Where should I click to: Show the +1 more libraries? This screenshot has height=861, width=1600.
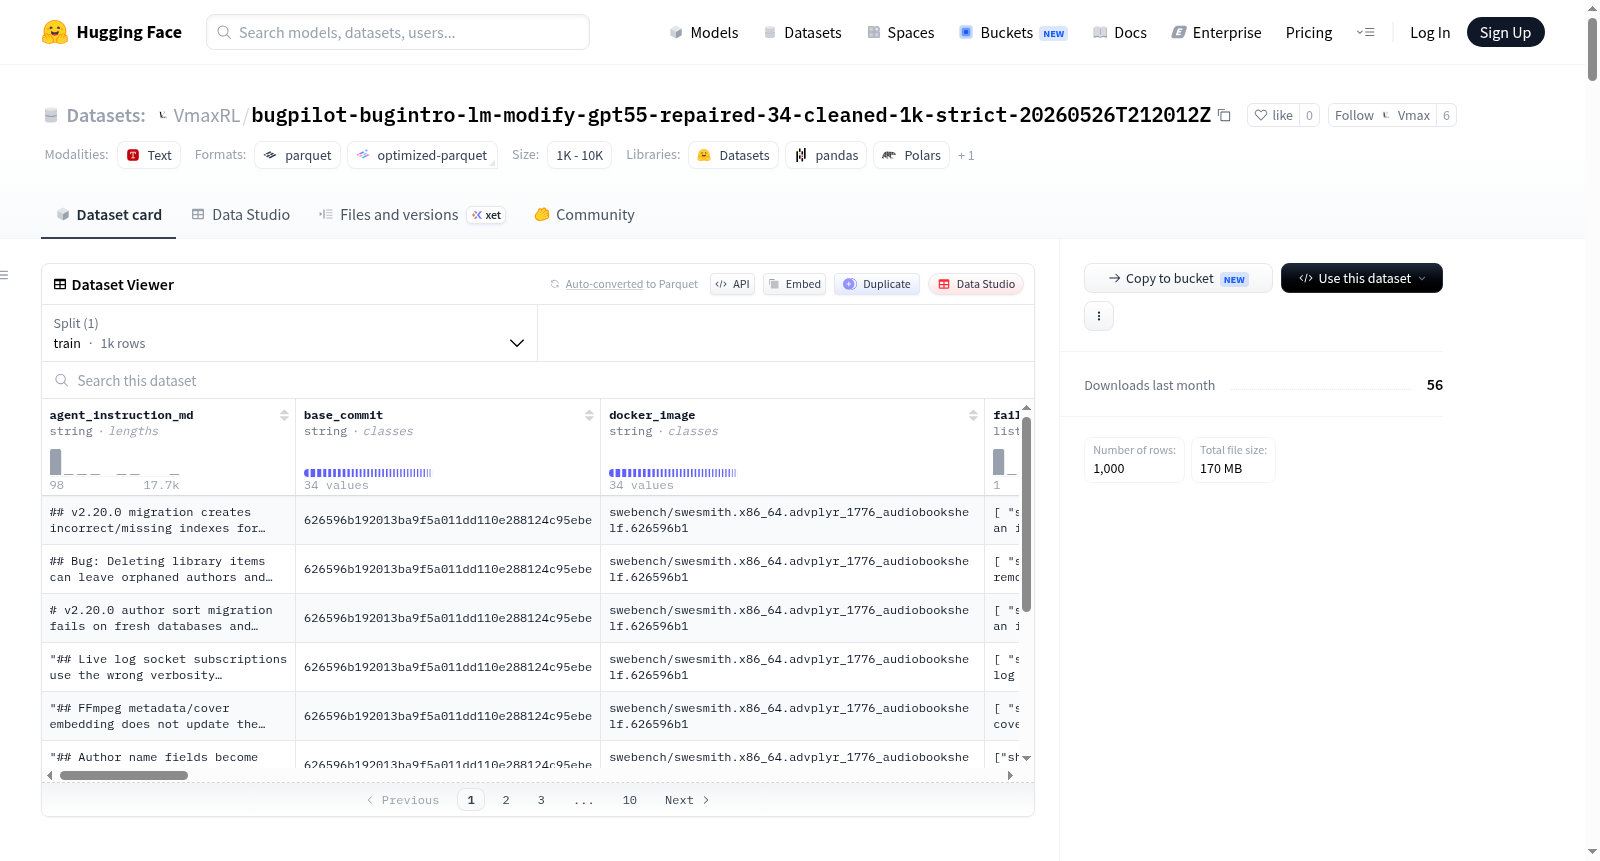(x=966, y=155)
